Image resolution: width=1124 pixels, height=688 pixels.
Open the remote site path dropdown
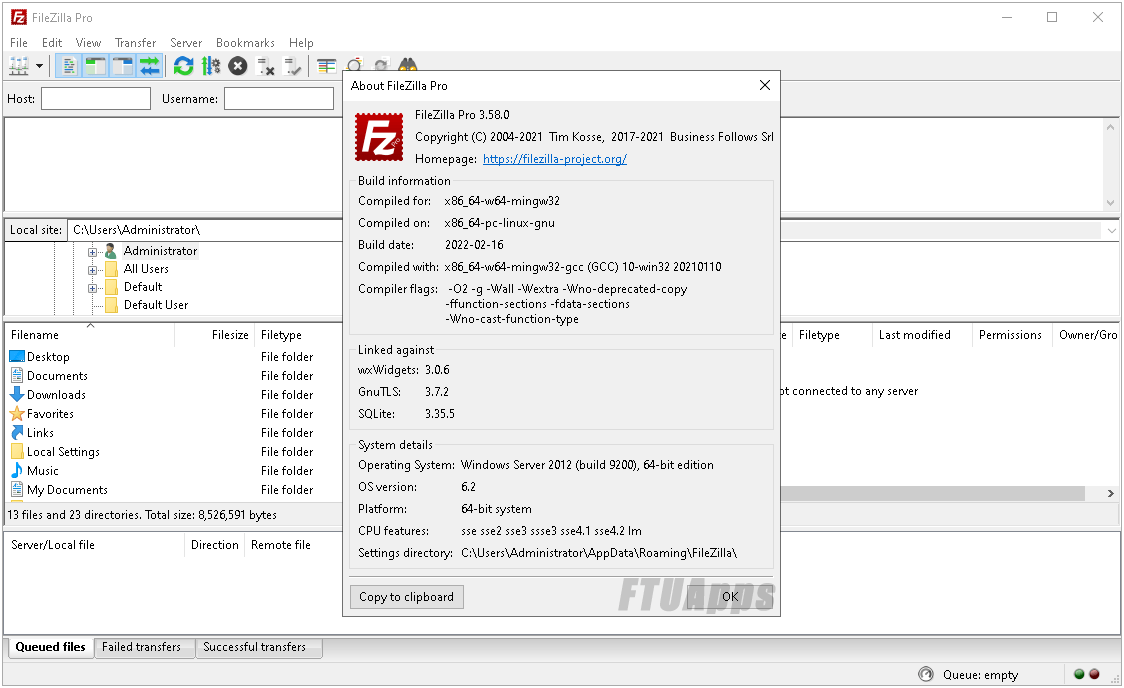coord(1111,230)
